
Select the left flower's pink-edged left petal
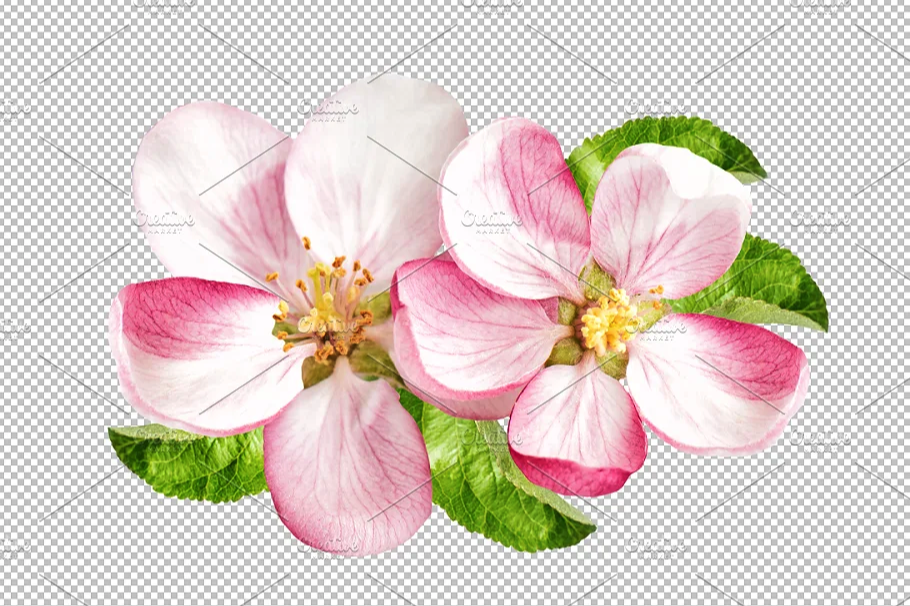tap(200, 350)
